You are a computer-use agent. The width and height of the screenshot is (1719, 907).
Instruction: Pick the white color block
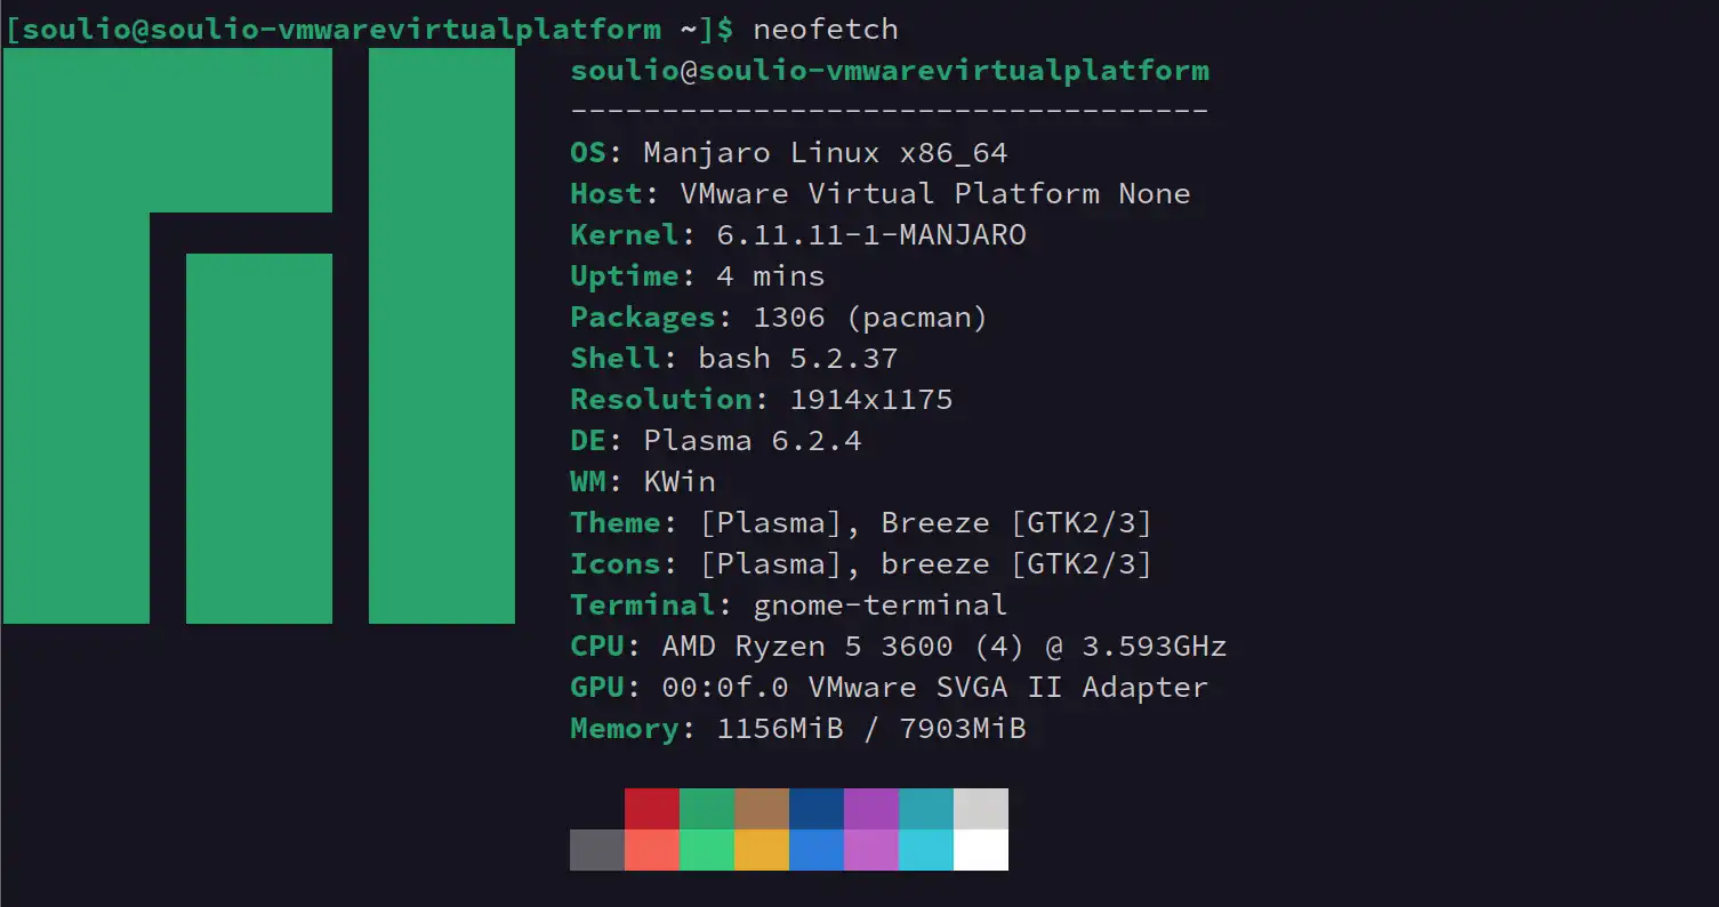coord(980,850)
